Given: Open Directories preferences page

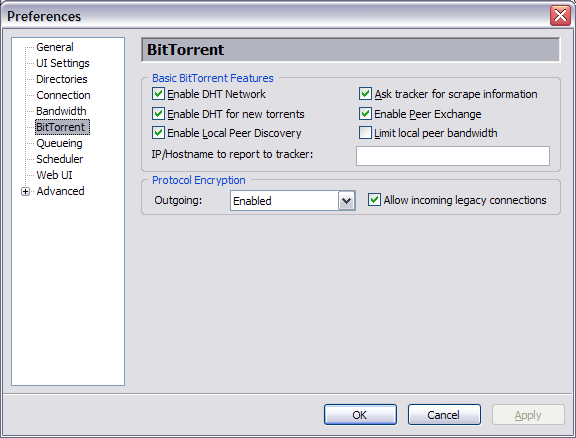Looking at the screenshot, I should coord(62,79).
